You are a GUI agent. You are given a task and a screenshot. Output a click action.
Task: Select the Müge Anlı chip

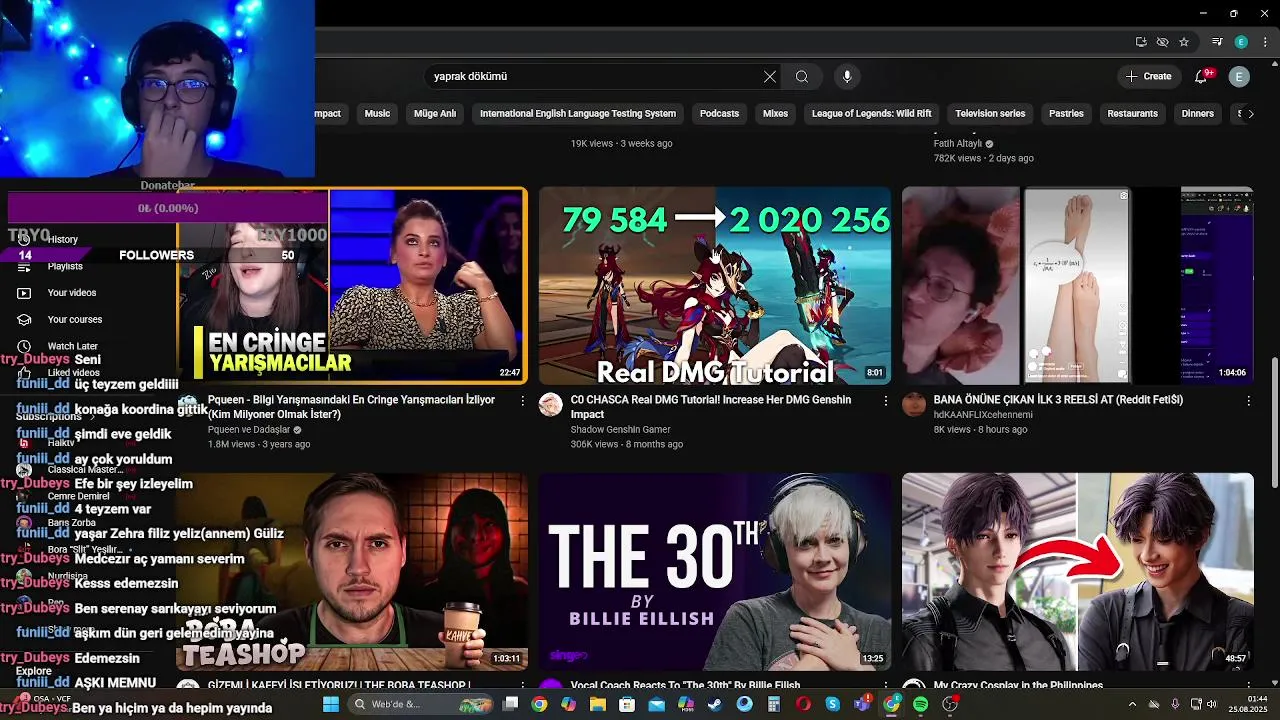coord(435,114)
